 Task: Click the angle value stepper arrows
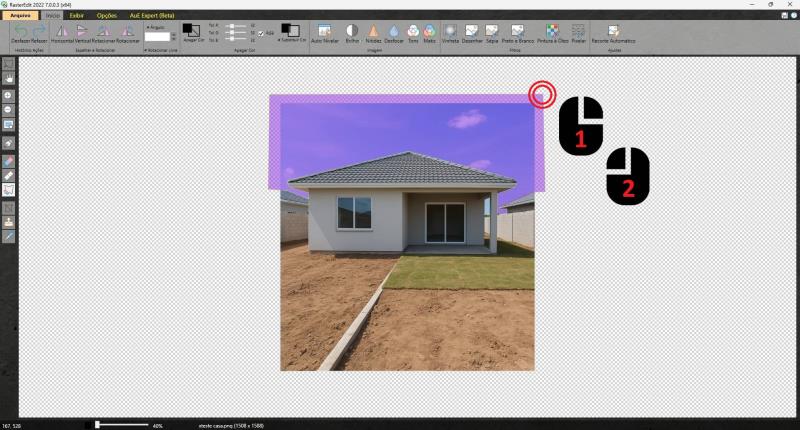[173, 36]
